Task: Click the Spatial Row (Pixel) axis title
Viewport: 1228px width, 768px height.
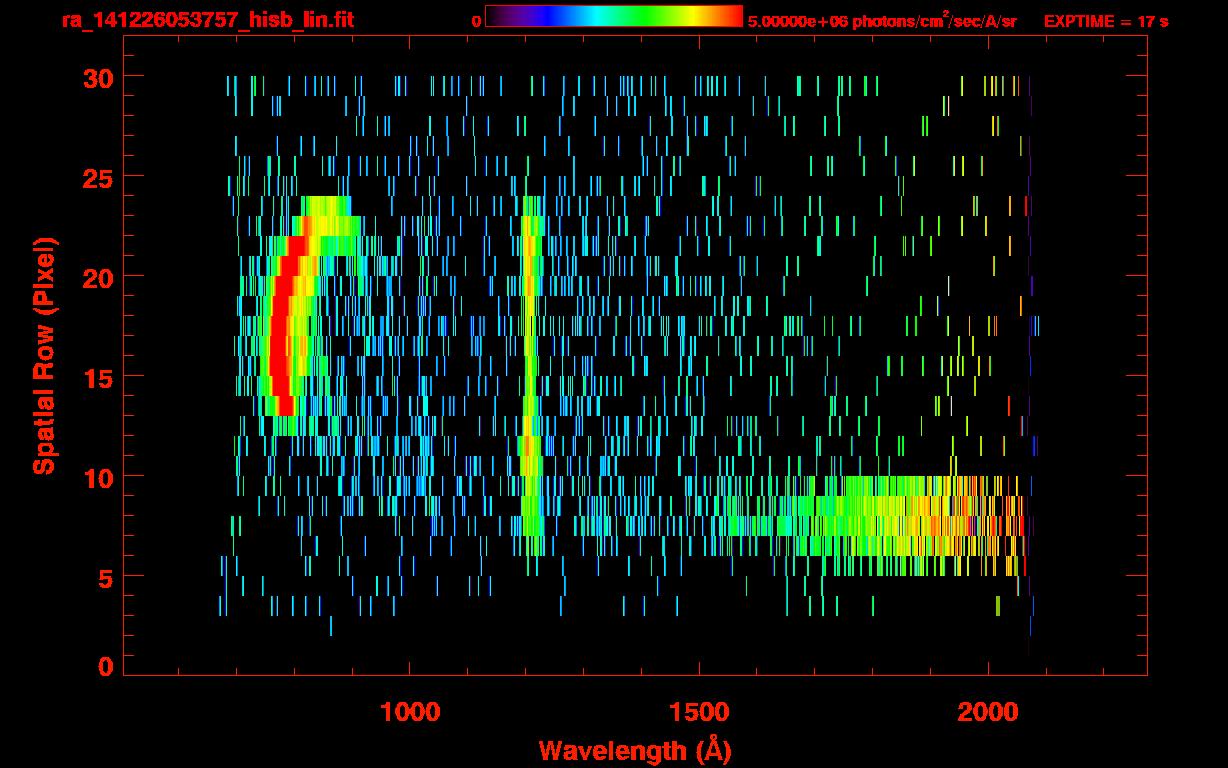Action: tap(44, 355)
